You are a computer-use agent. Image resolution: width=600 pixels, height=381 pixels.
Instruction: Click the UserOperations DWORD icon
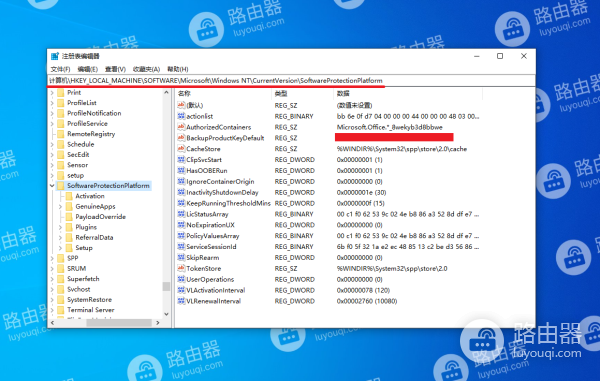pos(181,279)
